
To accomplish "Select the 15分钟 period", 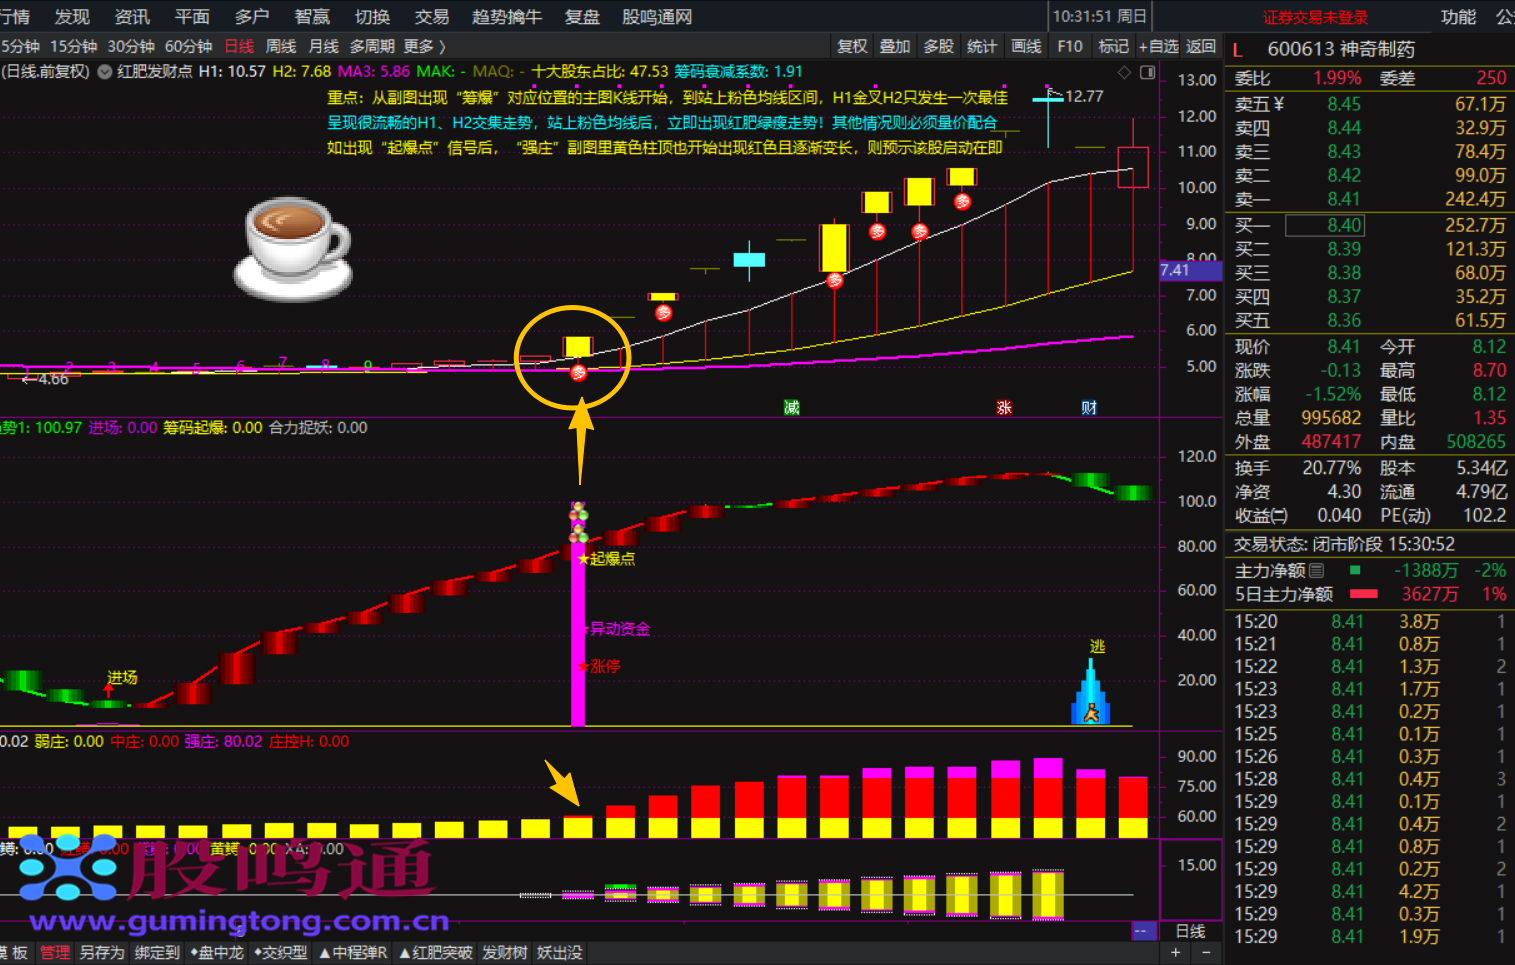I will (73, 46).
